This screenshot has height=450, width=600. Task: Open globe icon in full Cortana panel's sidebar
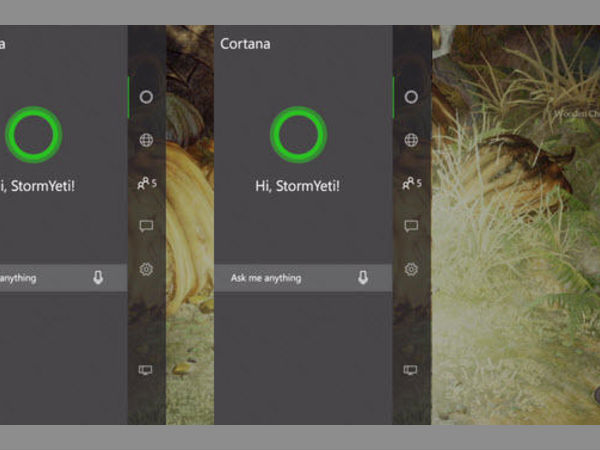pos(411,140)
